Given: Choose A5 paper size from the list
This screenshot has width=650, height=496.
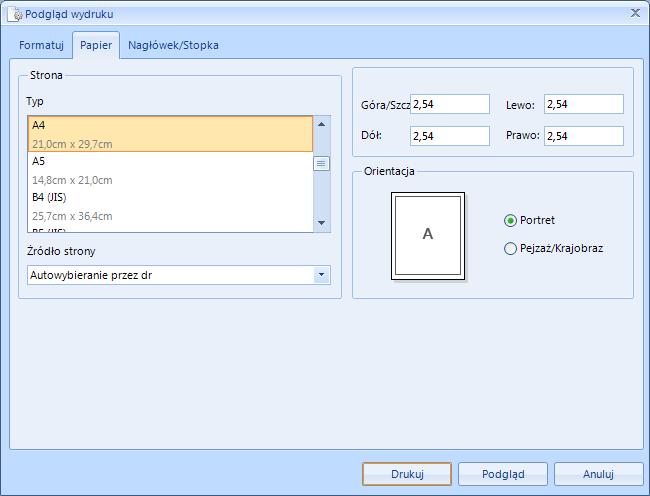Looking at the screenshot, I should point(170,170).
